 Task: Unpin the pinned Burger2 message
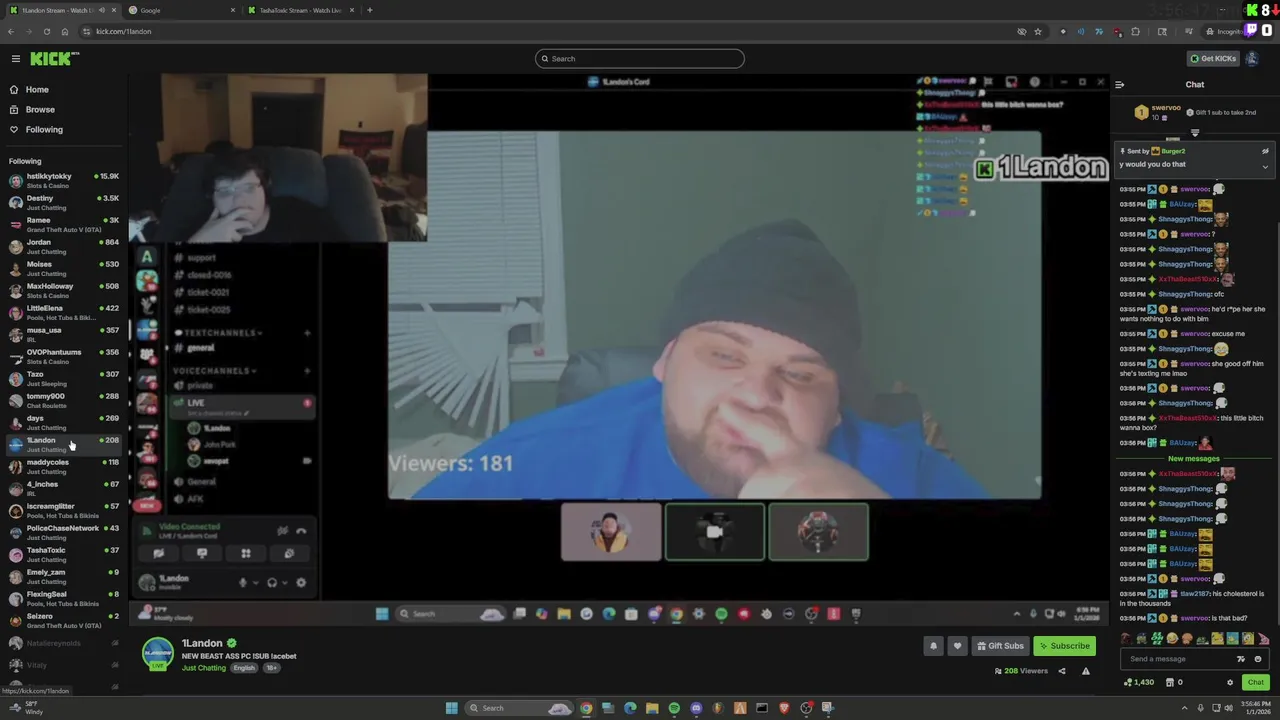coord(1265,151)
